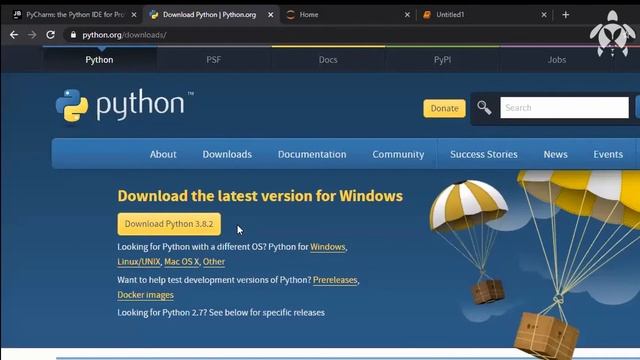Follow the Windows link
This screenshot has height=360, width=640.
328,247
